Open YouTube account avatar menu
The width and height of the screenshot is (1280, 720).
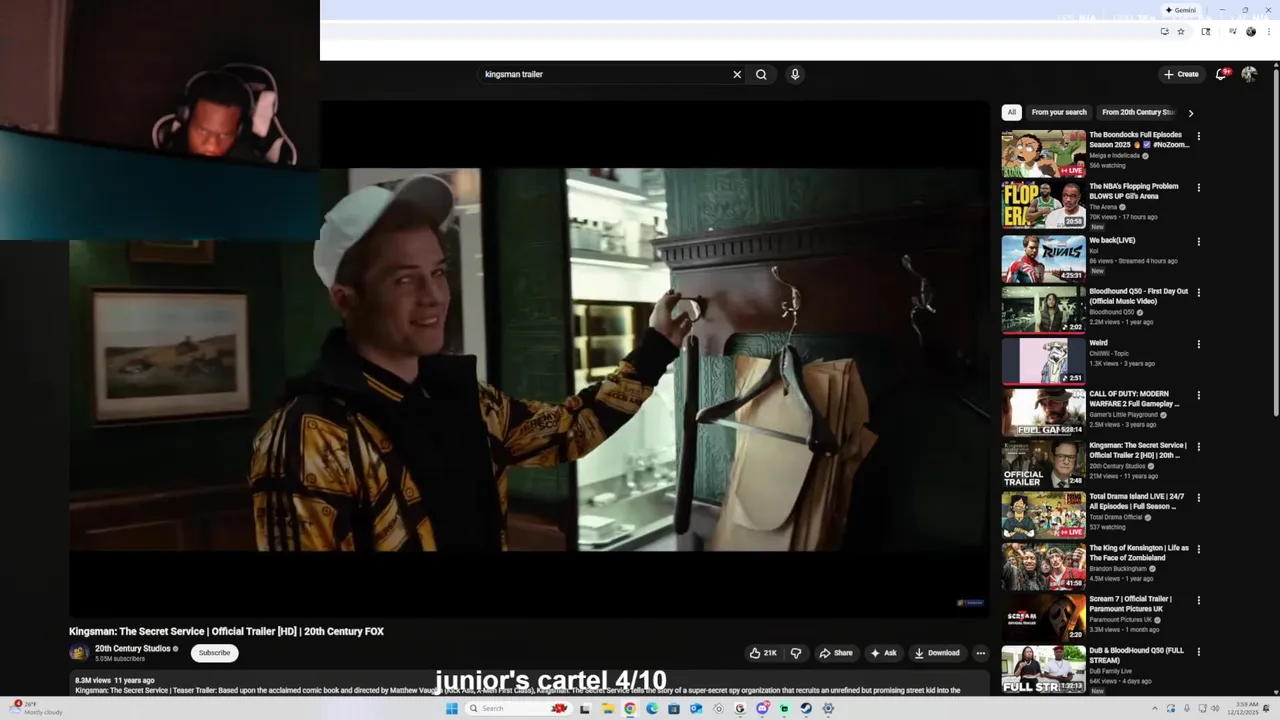[x=1249, y=74]
